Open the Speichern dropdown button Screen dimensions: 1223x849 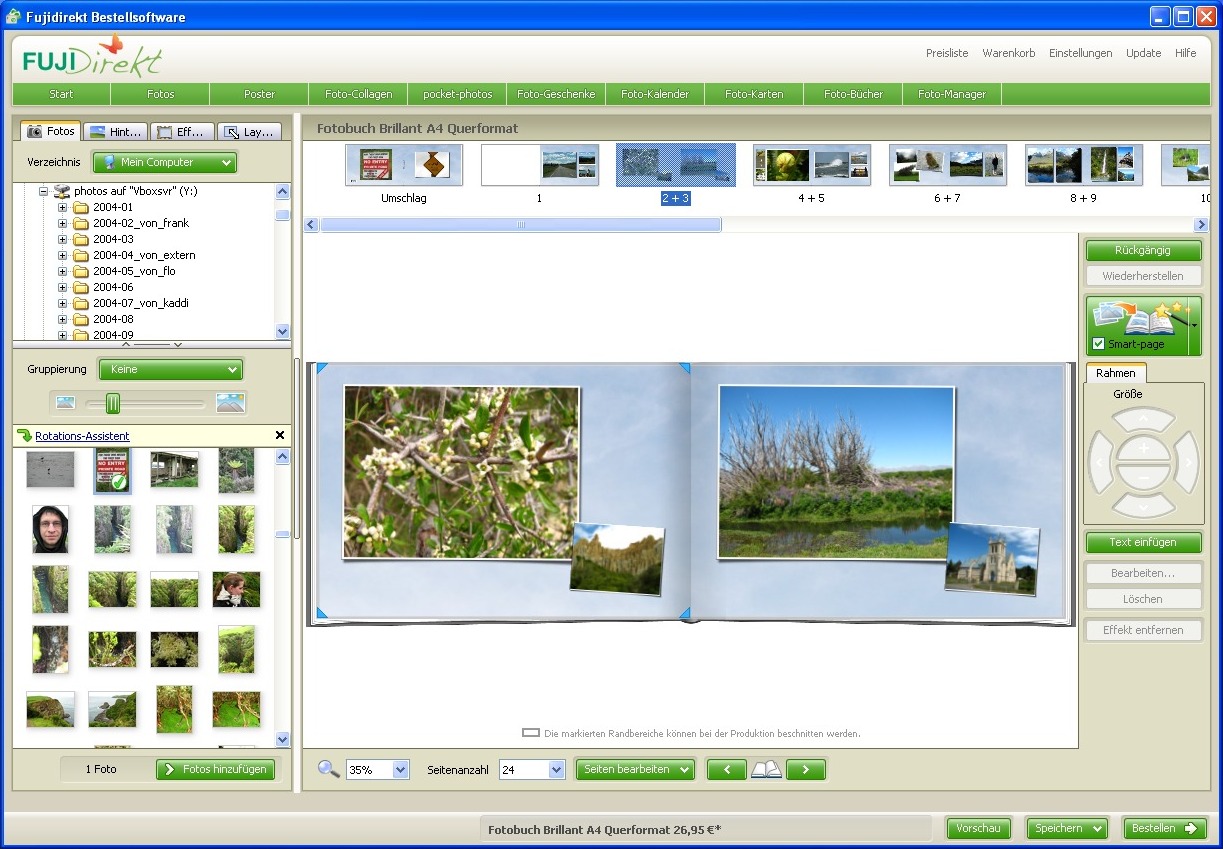(1067, 828)
